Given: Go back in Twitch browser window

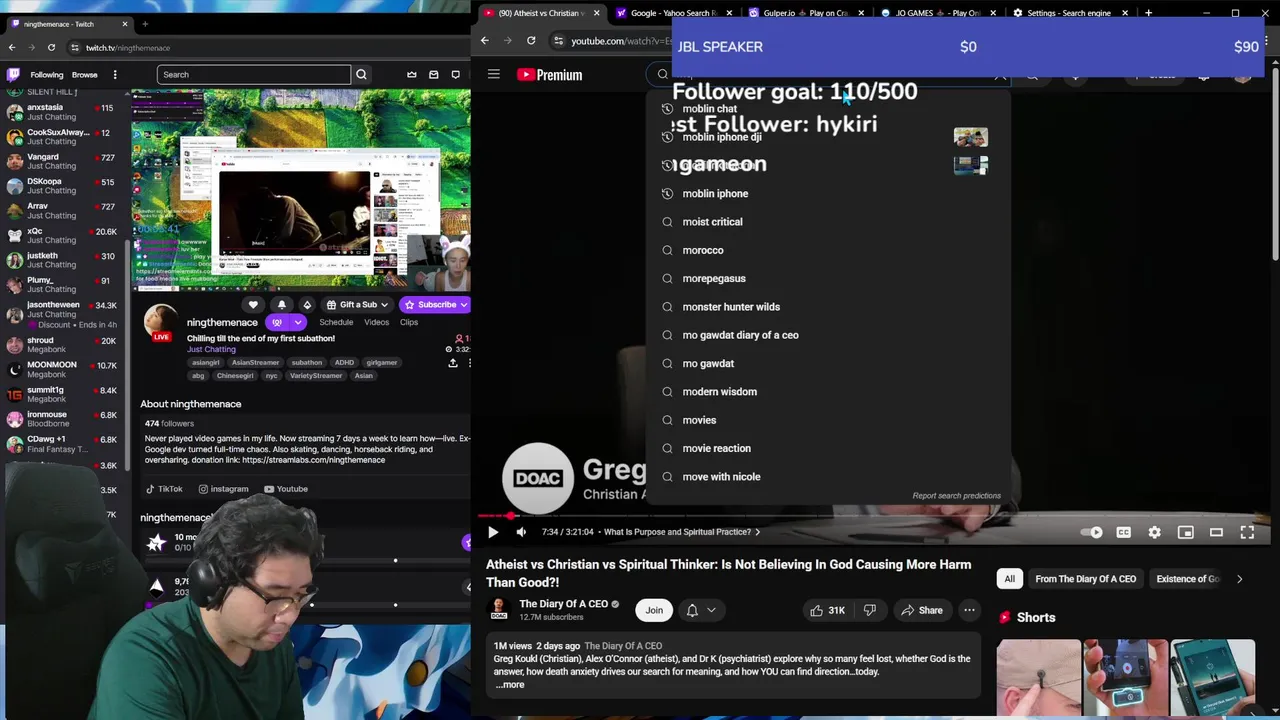Looking at the screenshot, I should [x=12, y=47].
